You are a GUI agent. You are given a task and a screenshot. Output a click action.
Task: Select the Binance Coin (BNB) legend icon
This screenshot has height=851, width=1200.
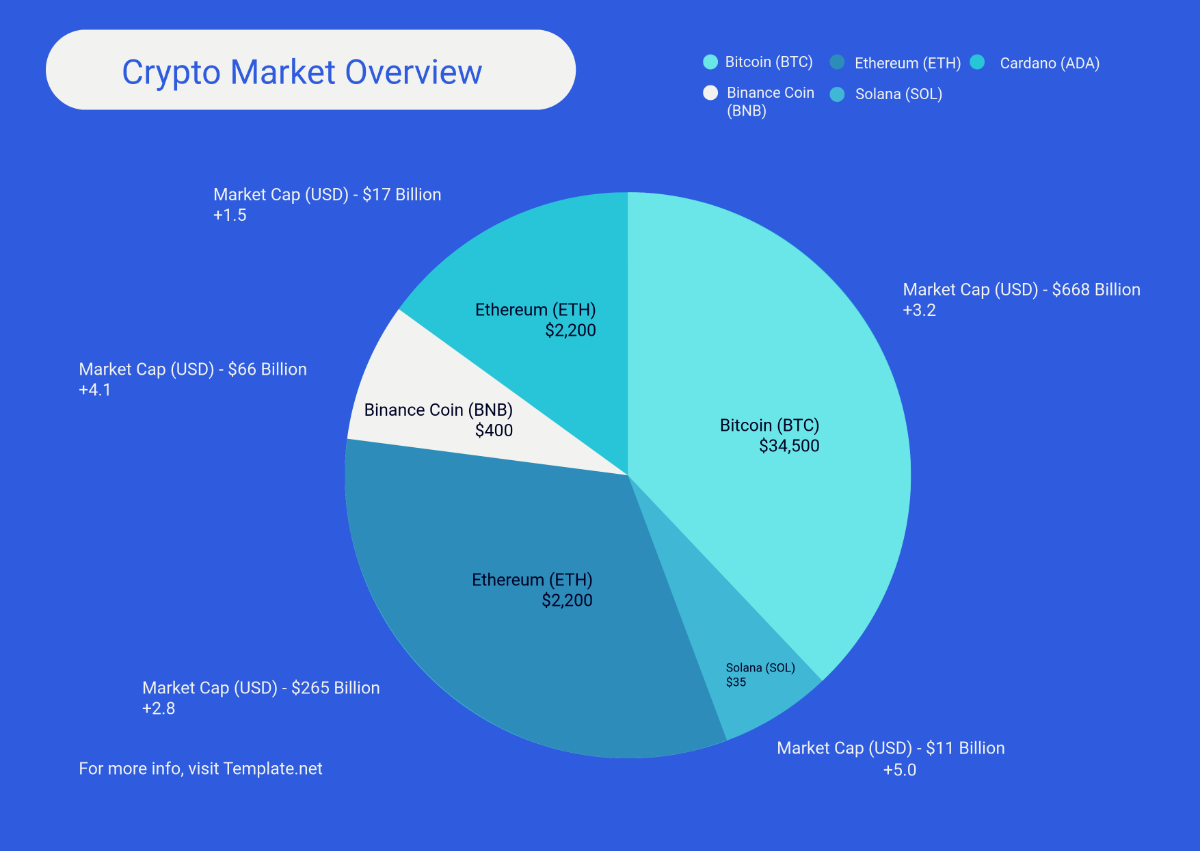[x=710, y=92]
